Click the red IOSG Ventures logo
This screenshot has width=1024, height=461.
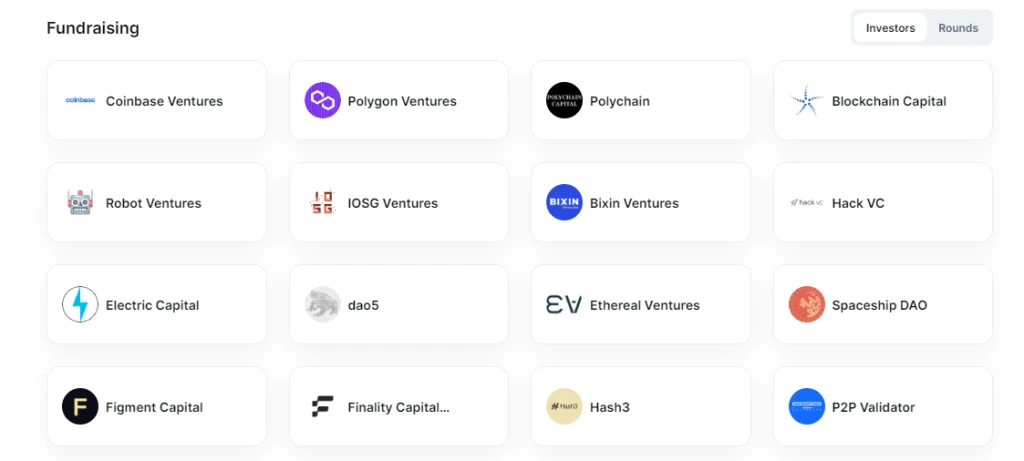pyautogui.click(x=323, y=202)
